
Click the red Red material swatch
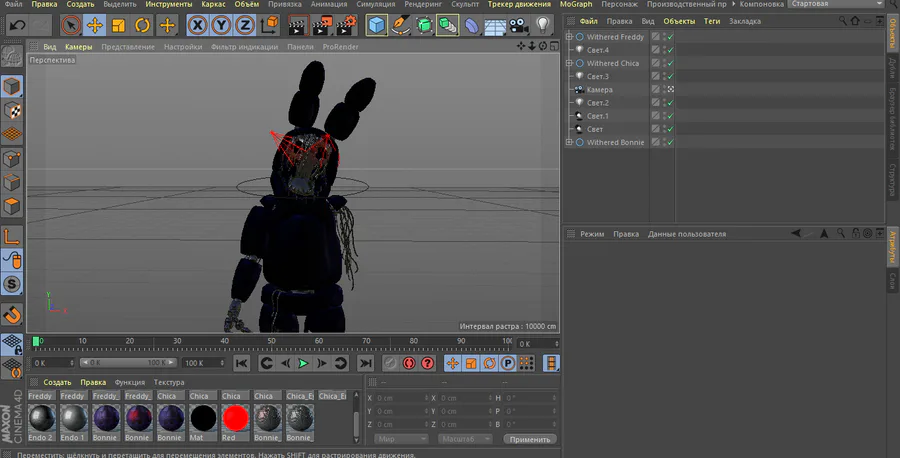[x=235, y=419]
